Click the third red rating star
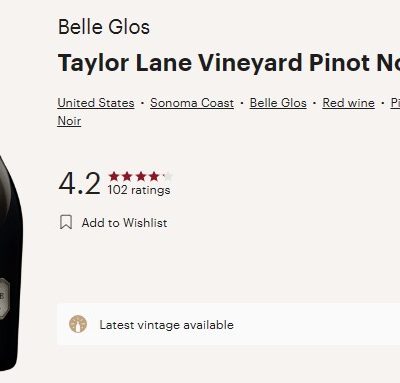400x383 pixels. [141, 176]
